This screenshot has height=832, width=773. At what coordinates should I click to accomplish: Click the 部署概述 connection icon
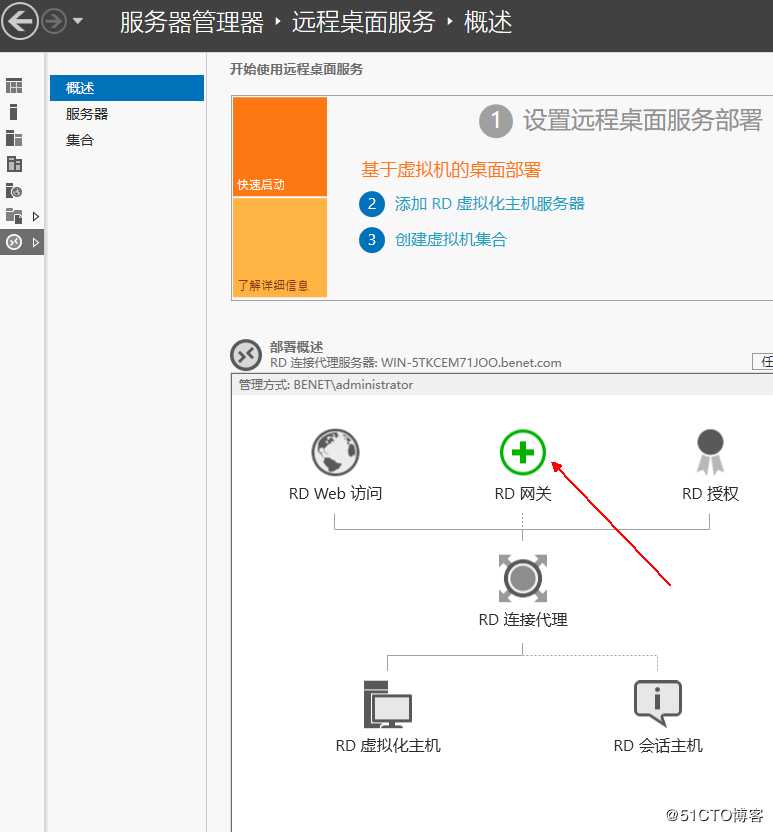(x=246, y=355)
